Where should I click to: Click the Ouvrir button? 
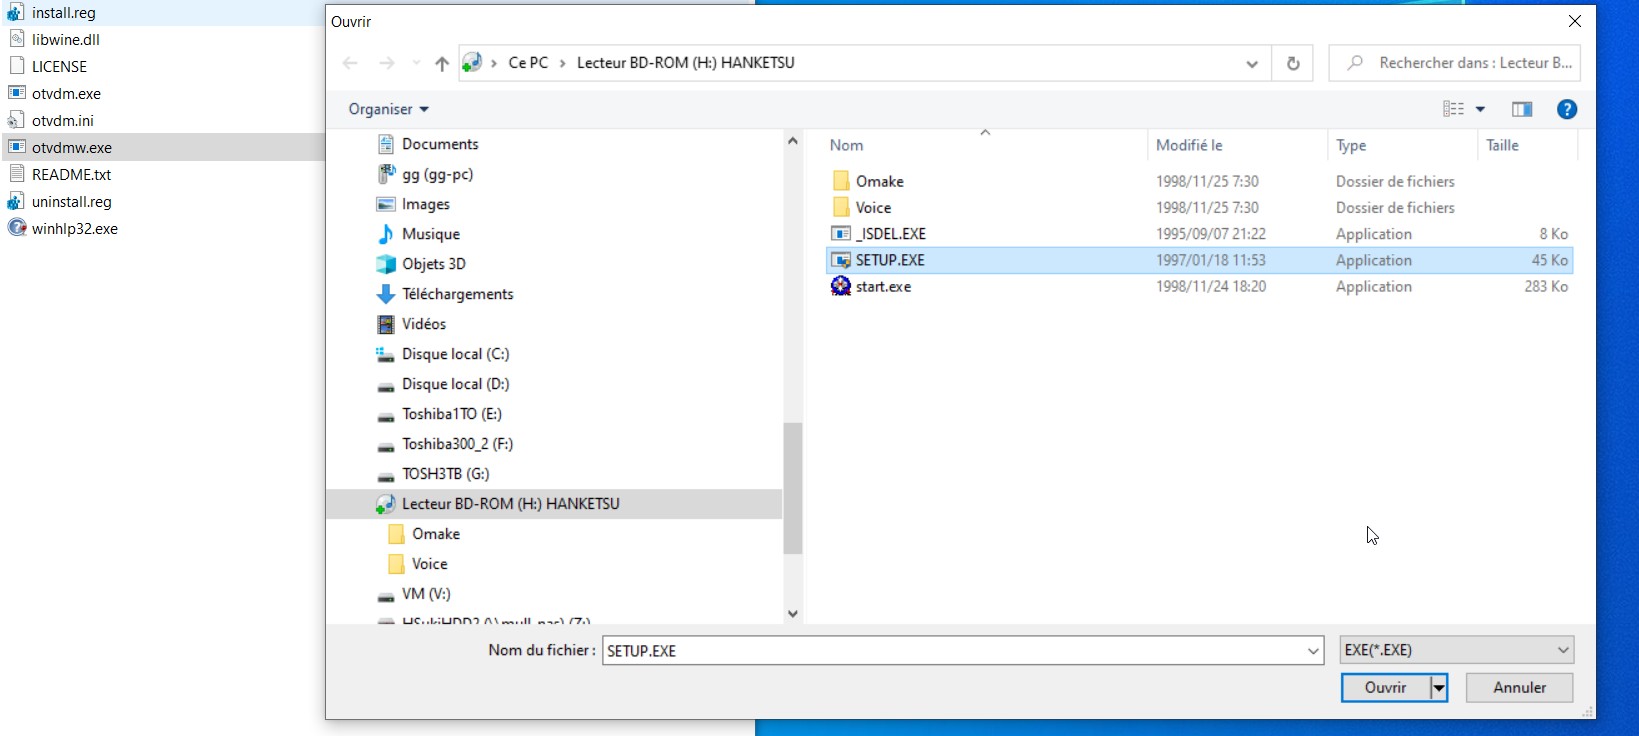(1385, 688)
